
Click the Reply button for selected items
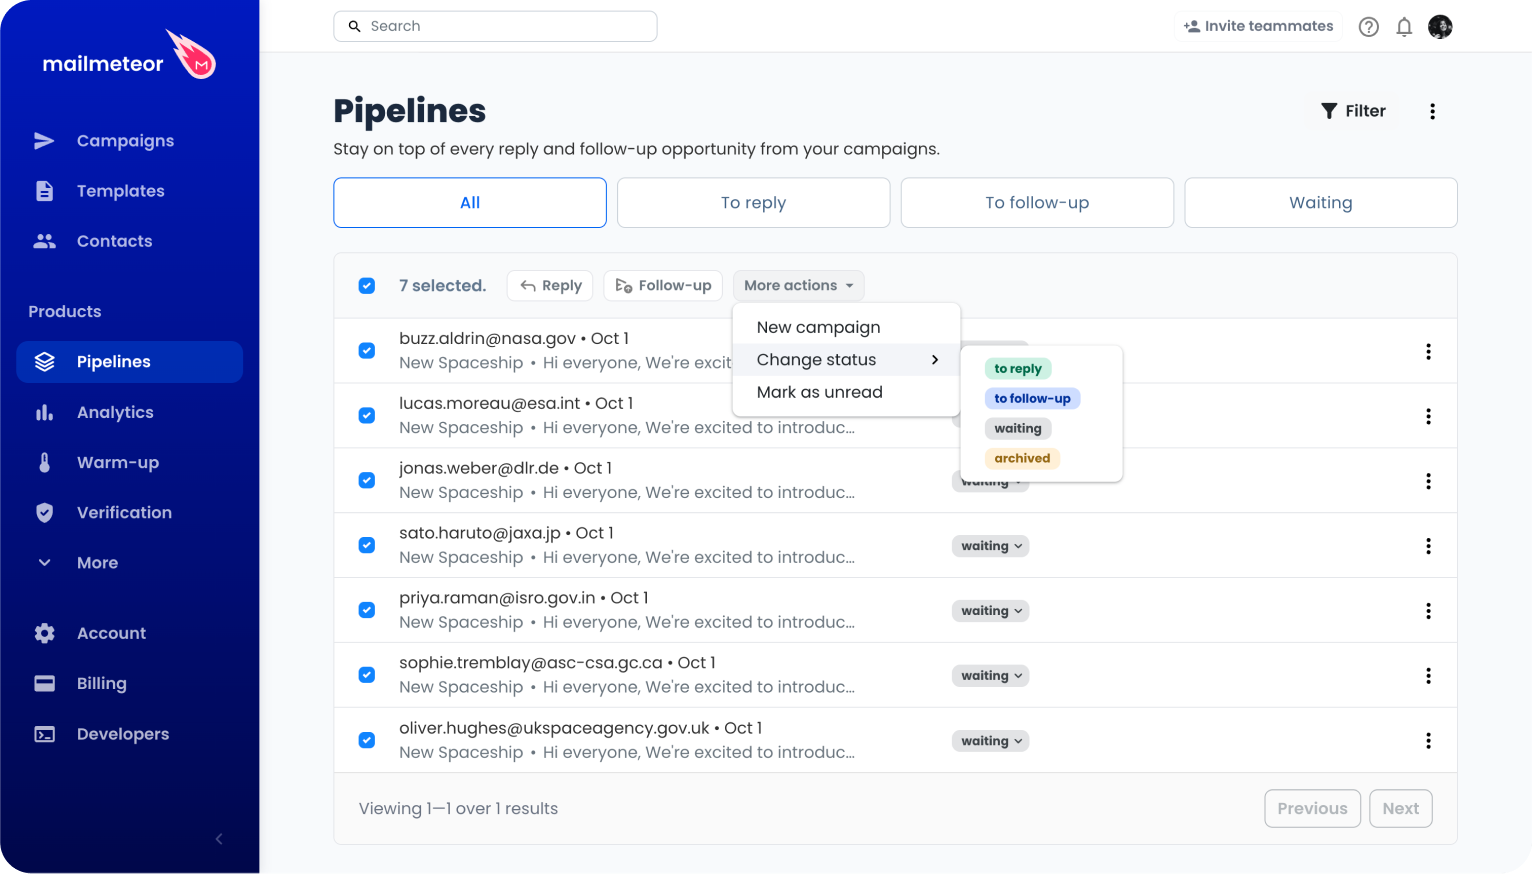(x=551, y=286)
